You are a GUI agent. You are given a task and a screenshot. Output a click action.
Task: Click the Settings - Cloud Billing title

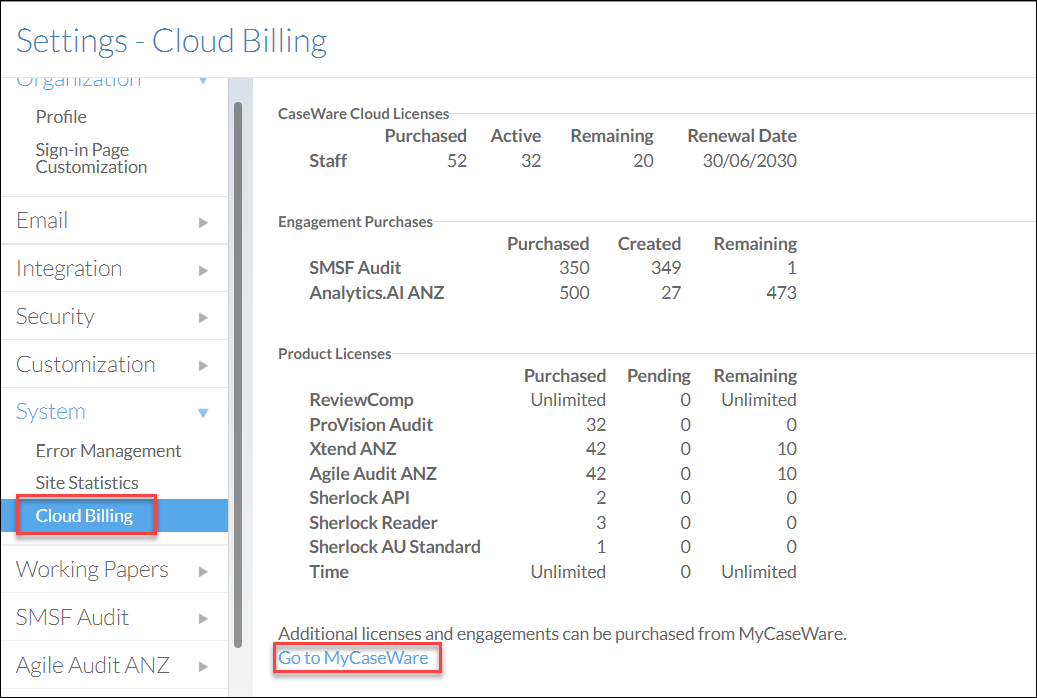click(x=171, y=41)
